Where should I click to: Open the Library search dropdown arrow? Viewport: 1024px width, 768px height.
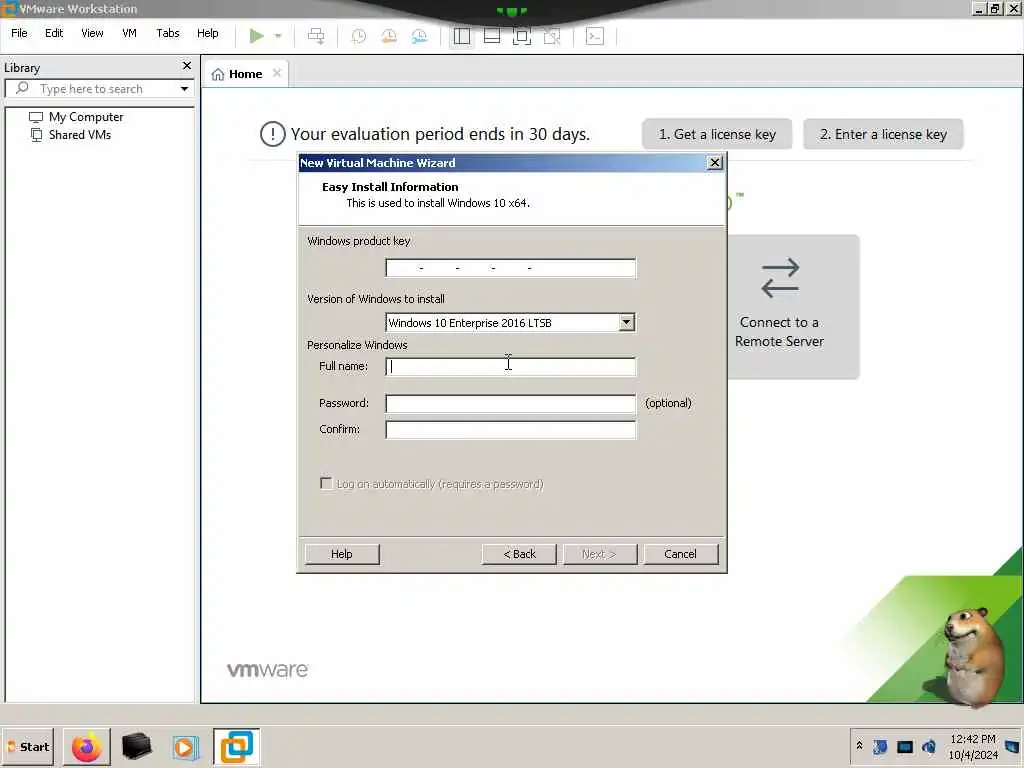tap(184, 89)
